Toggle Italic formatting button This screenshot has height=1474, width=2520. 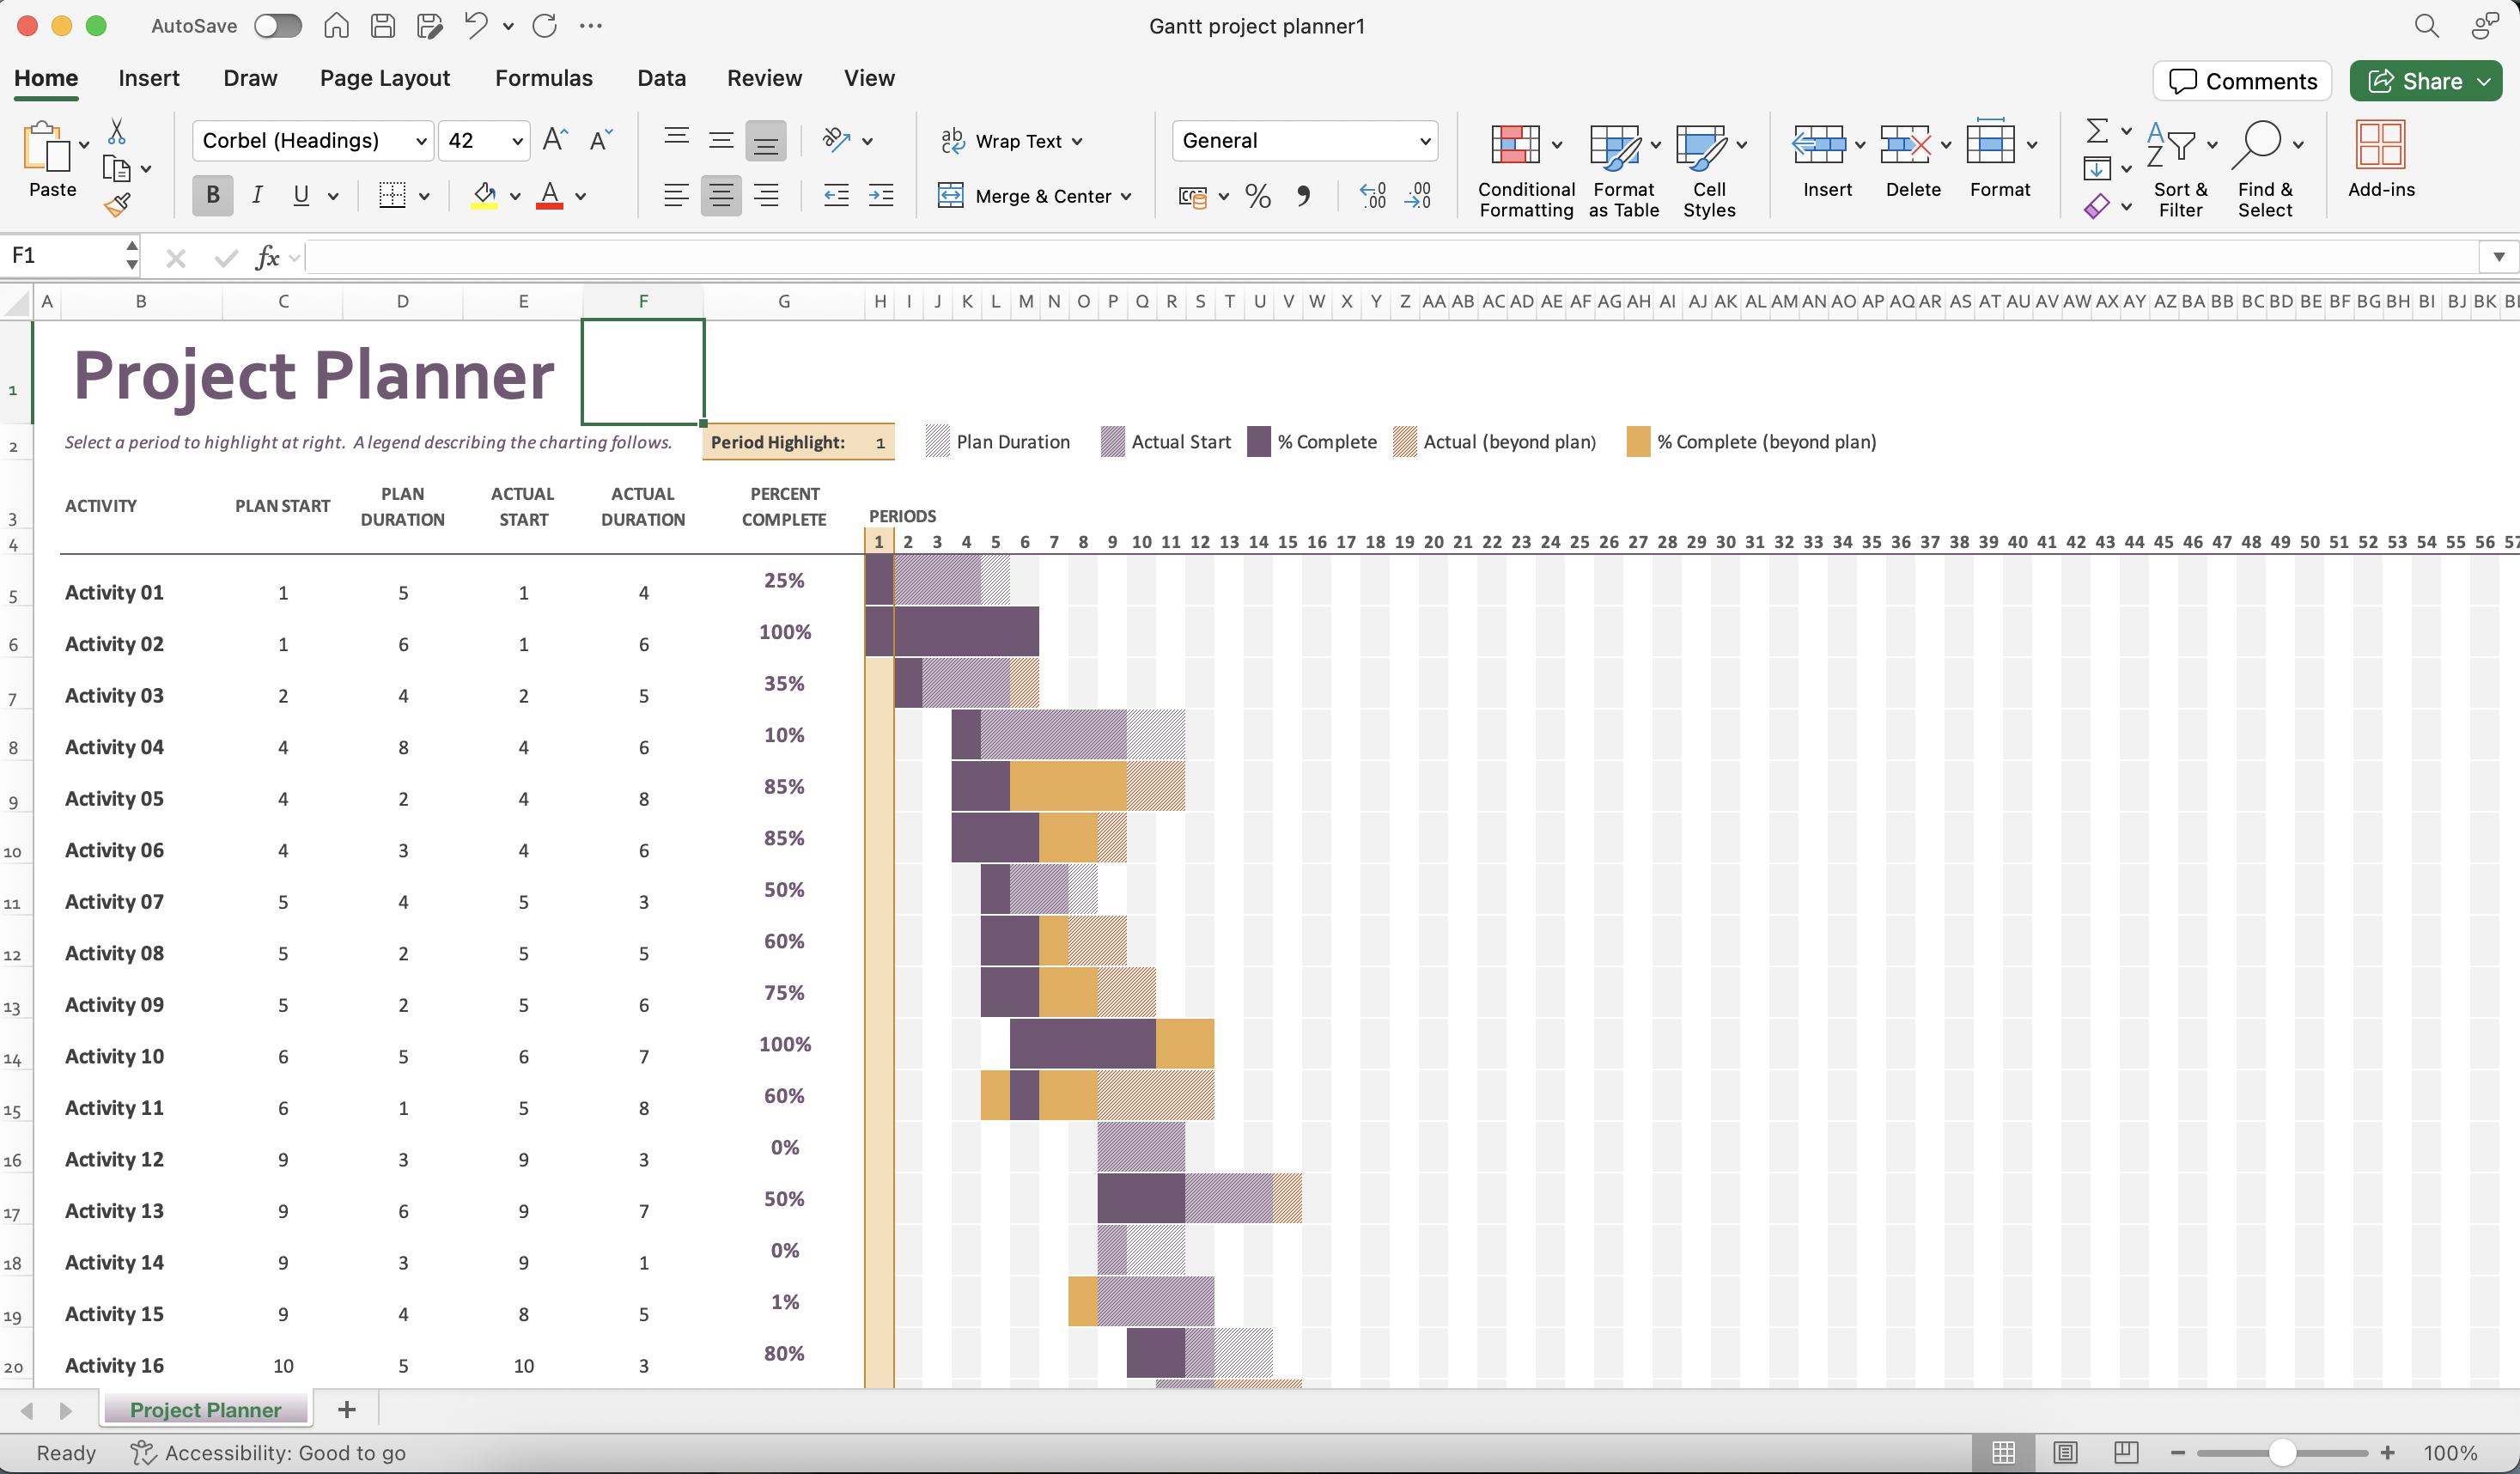tap(257, 195)
